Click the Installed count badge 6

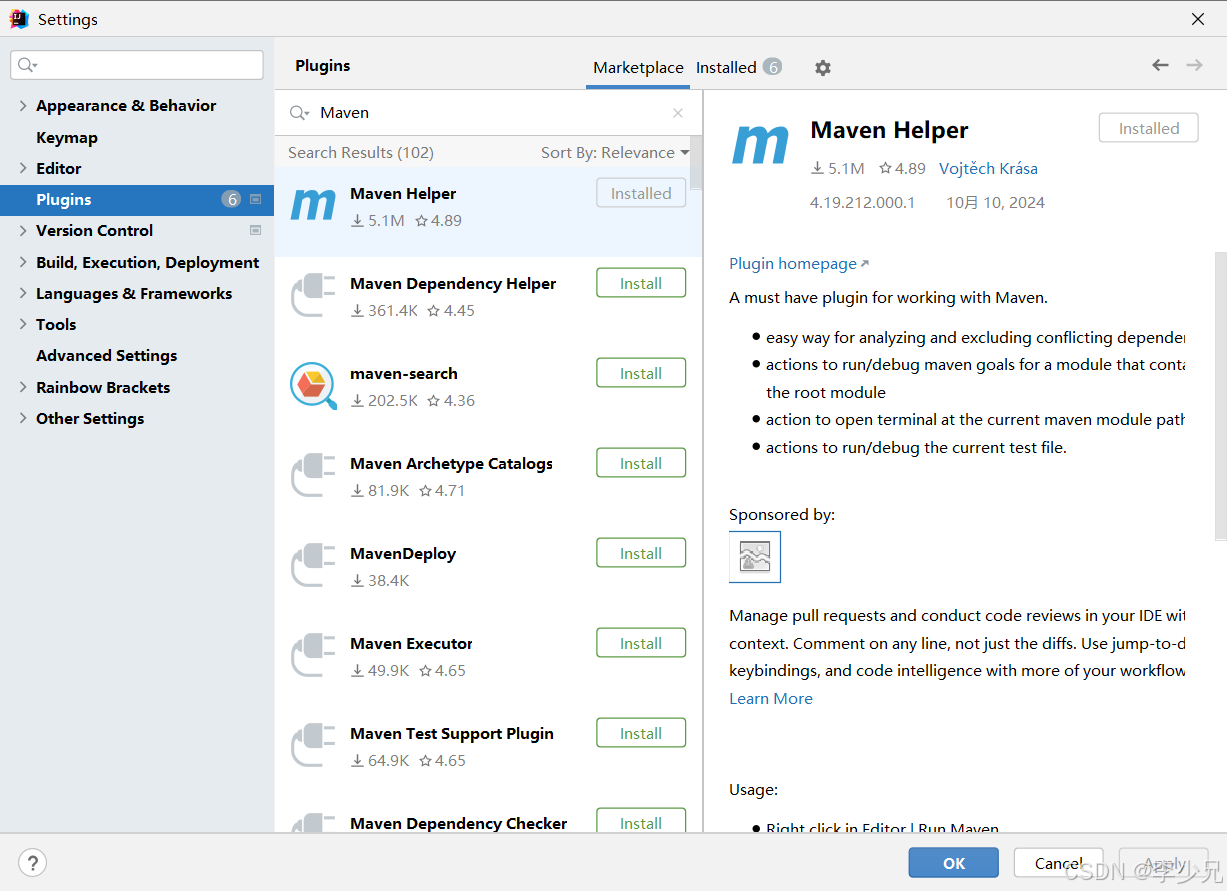772,67
